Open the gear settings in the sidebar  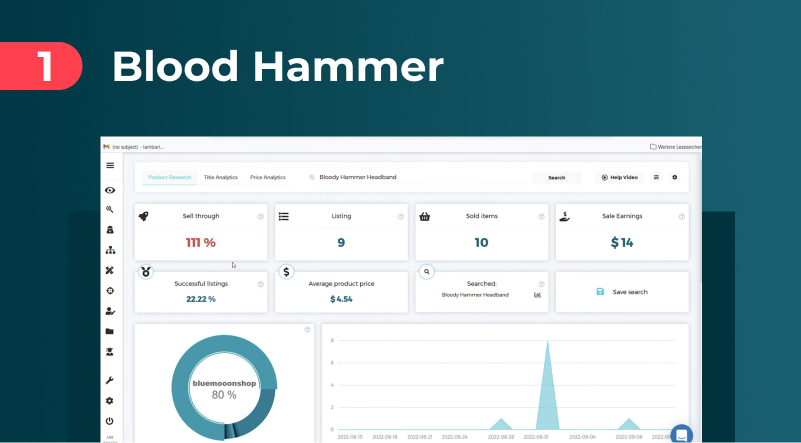[x=110, y=401]
